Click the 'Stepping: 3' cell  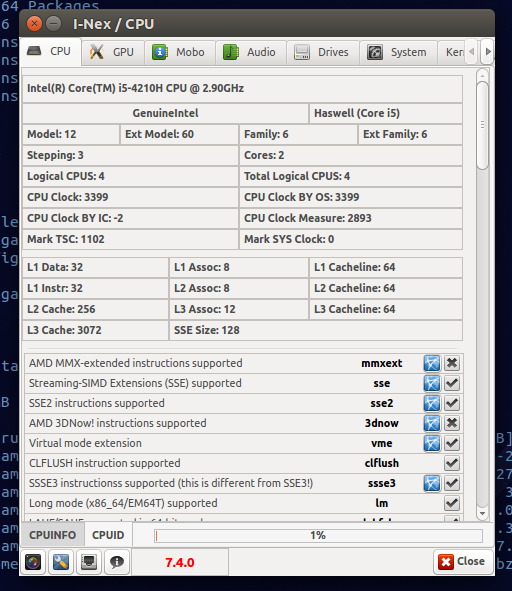tap(130, 155)
